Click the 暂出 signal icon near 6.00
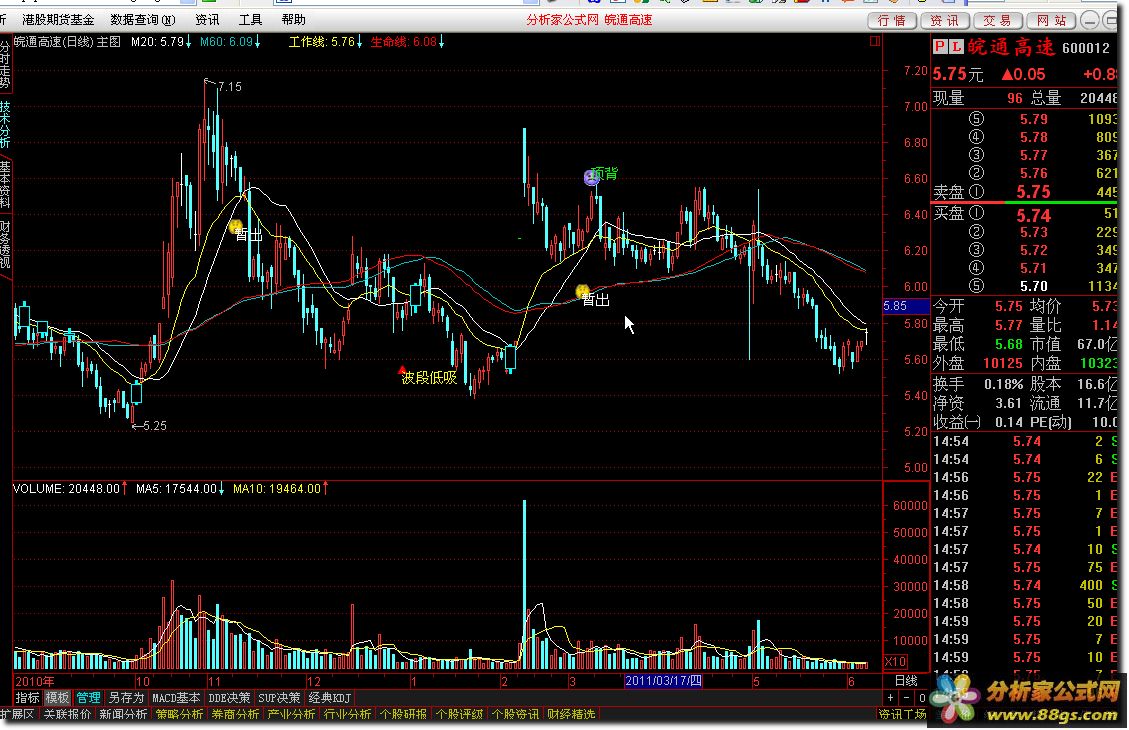The image size is (1129, 730). point(582,291)
